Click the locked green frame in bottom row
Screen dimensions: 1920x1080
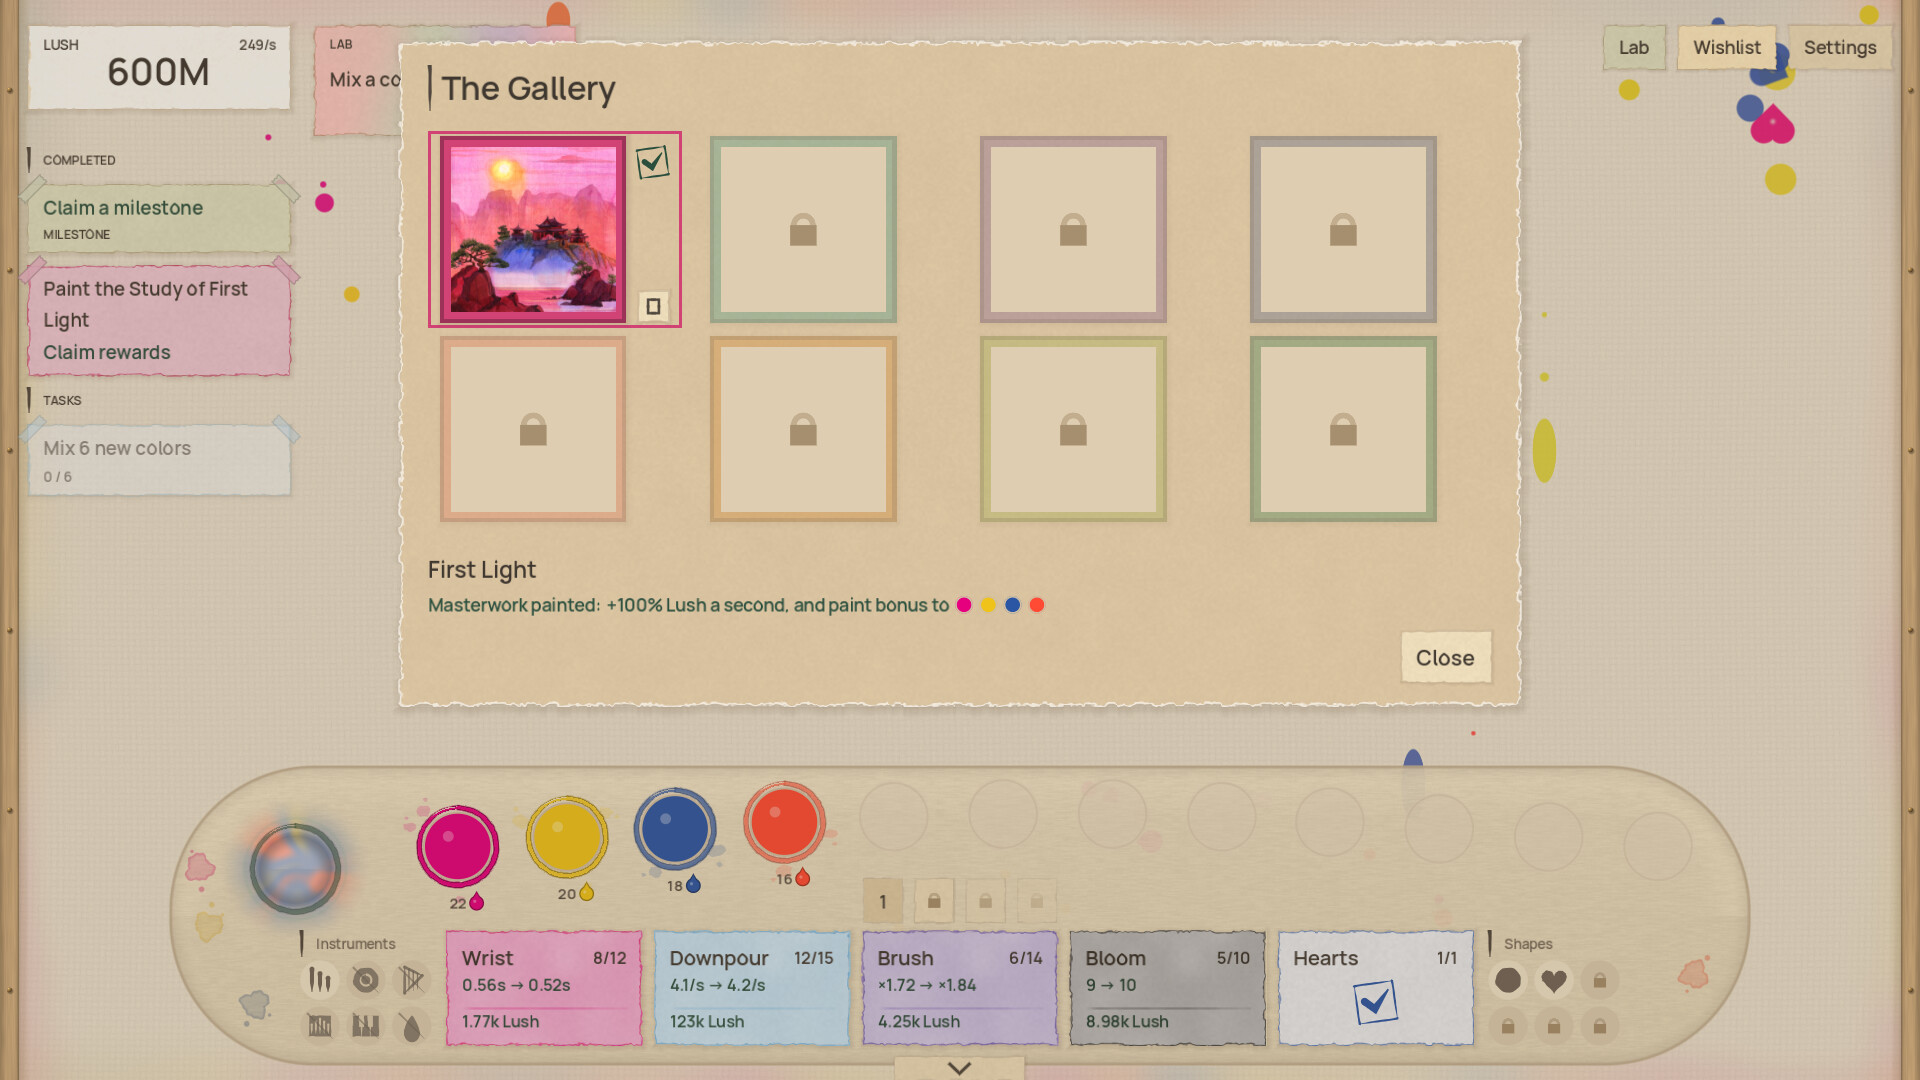[1343, 429]
